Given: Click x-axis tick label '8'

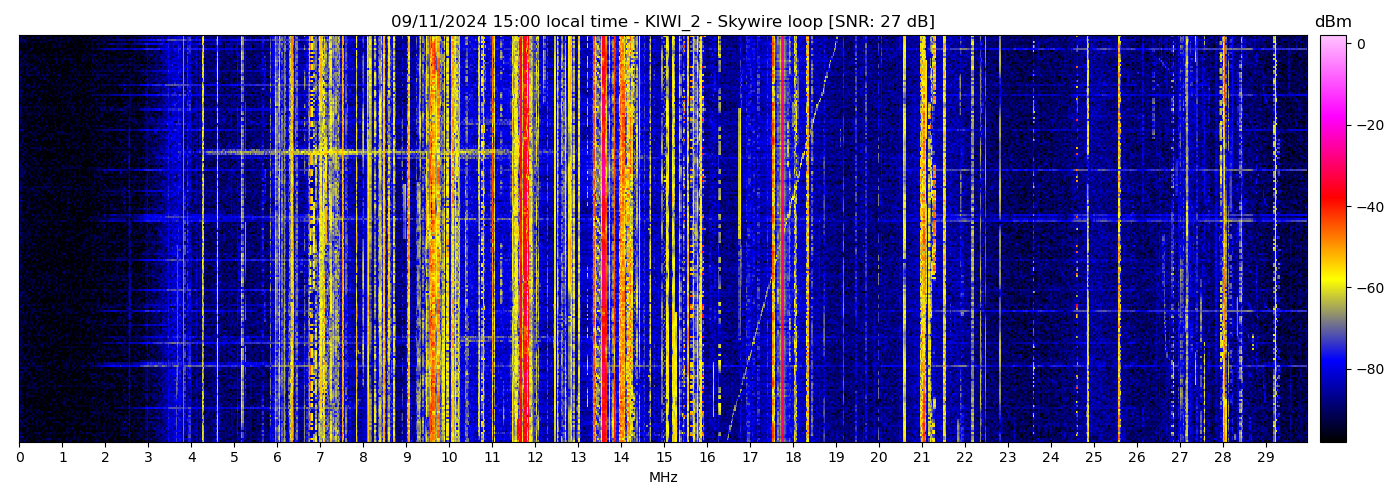Looking at the screenshot, I should click(x=363, y=458).
